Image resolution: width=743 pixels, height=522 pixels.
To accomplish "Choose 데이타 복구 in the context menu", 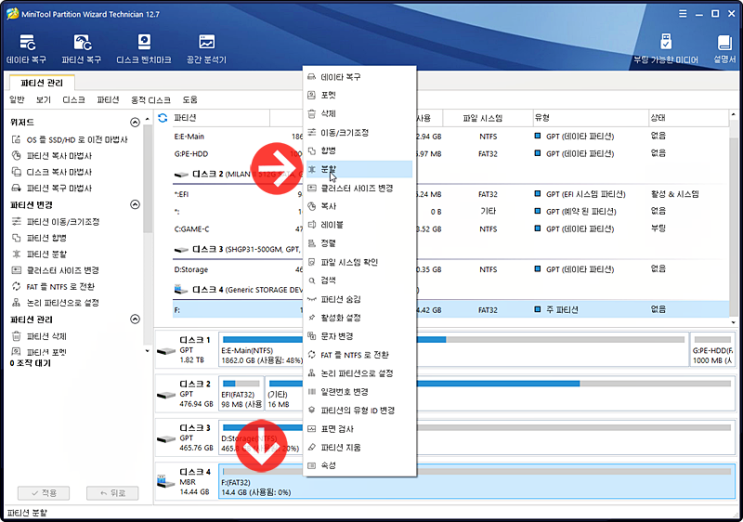I will click(359, 77).
